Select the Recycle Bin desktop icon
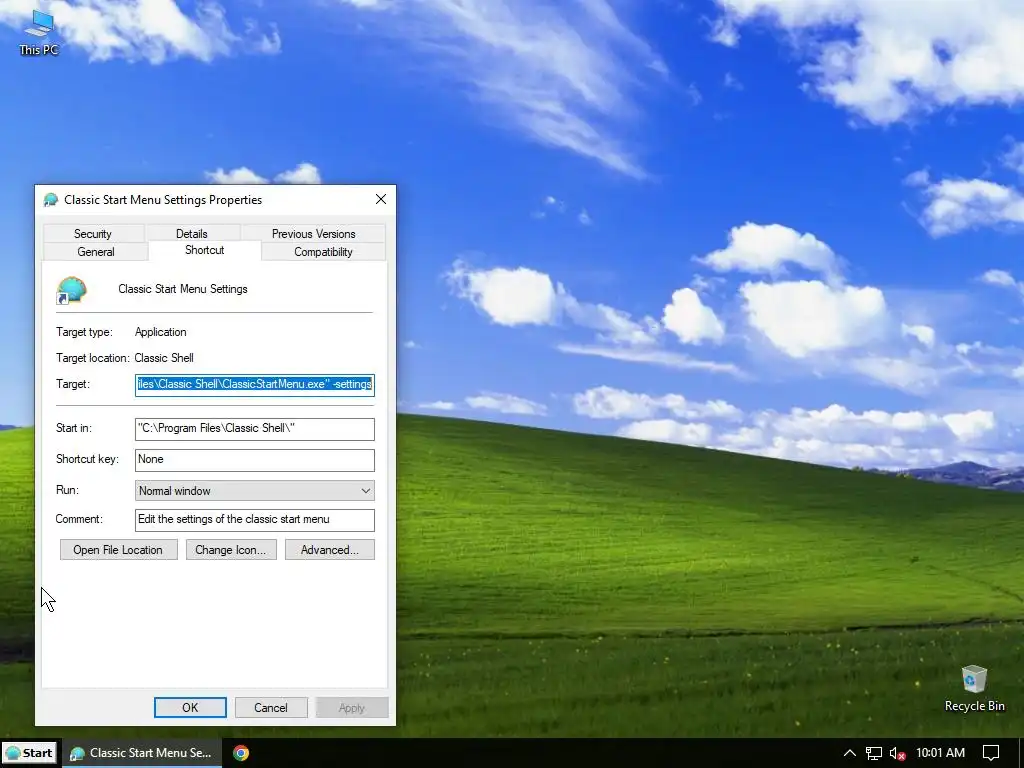Image resolution: width=1024 pixels, height=768 pixels. 974,688
